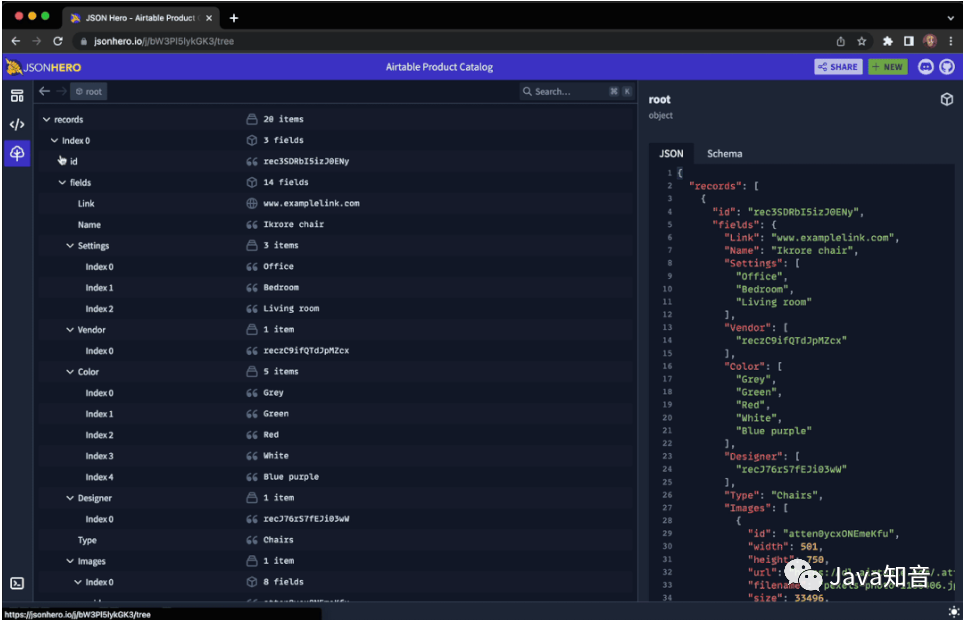Screen dimensions: 963x620
Task: Open the GitHub icon in header
Action: point(947,67)
